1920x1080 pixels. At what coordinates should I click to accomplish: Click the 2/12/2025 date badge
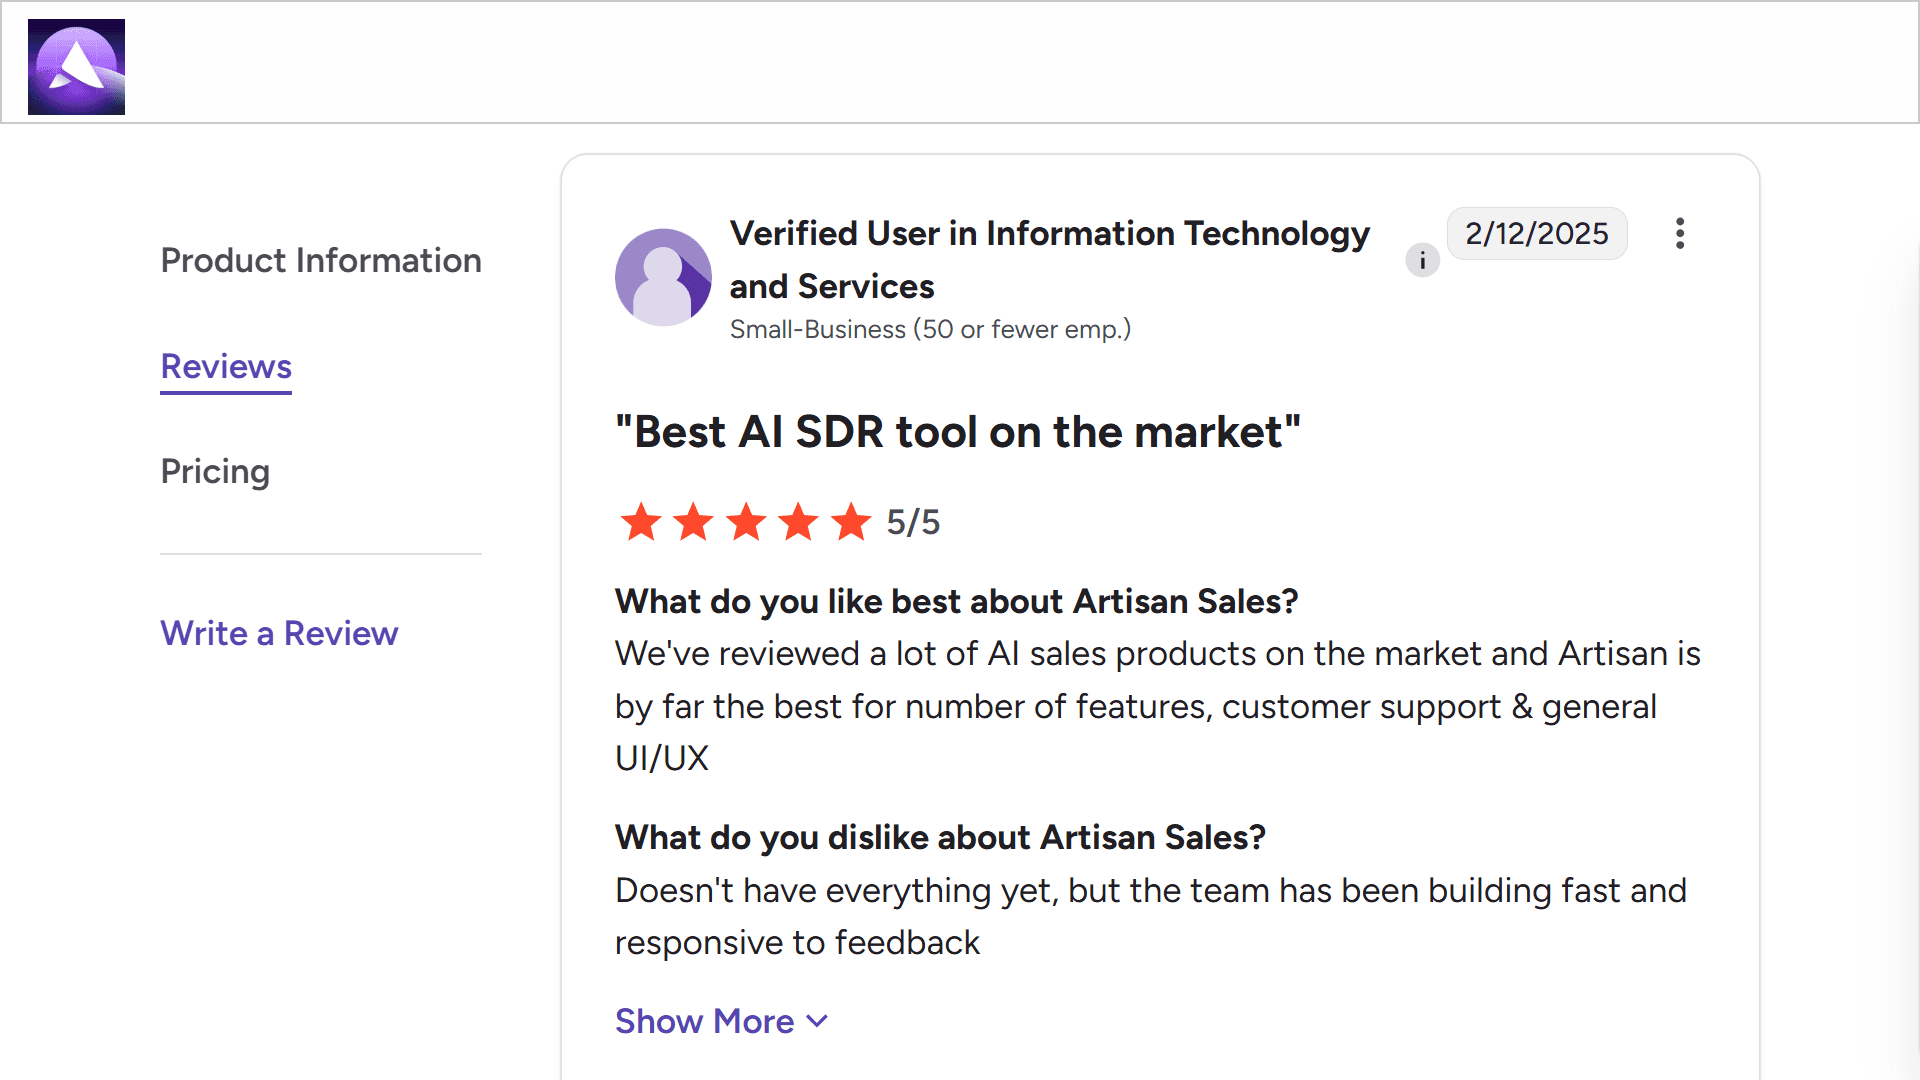[1536, 234]
